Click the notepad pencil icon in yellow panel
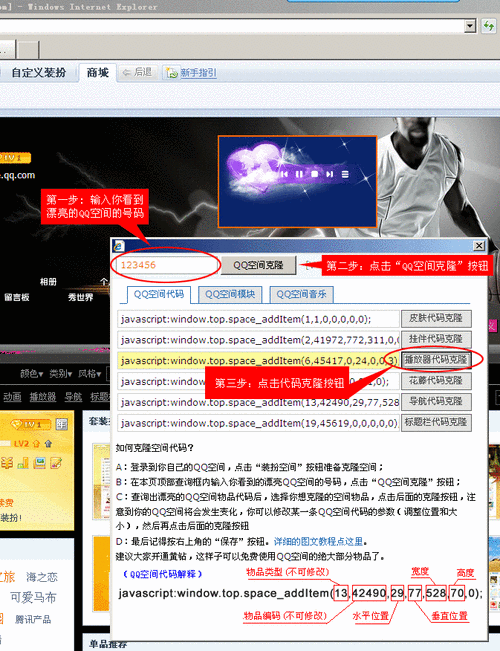The width and height of the screenshot is (500, 651). [x=56, y=463]
